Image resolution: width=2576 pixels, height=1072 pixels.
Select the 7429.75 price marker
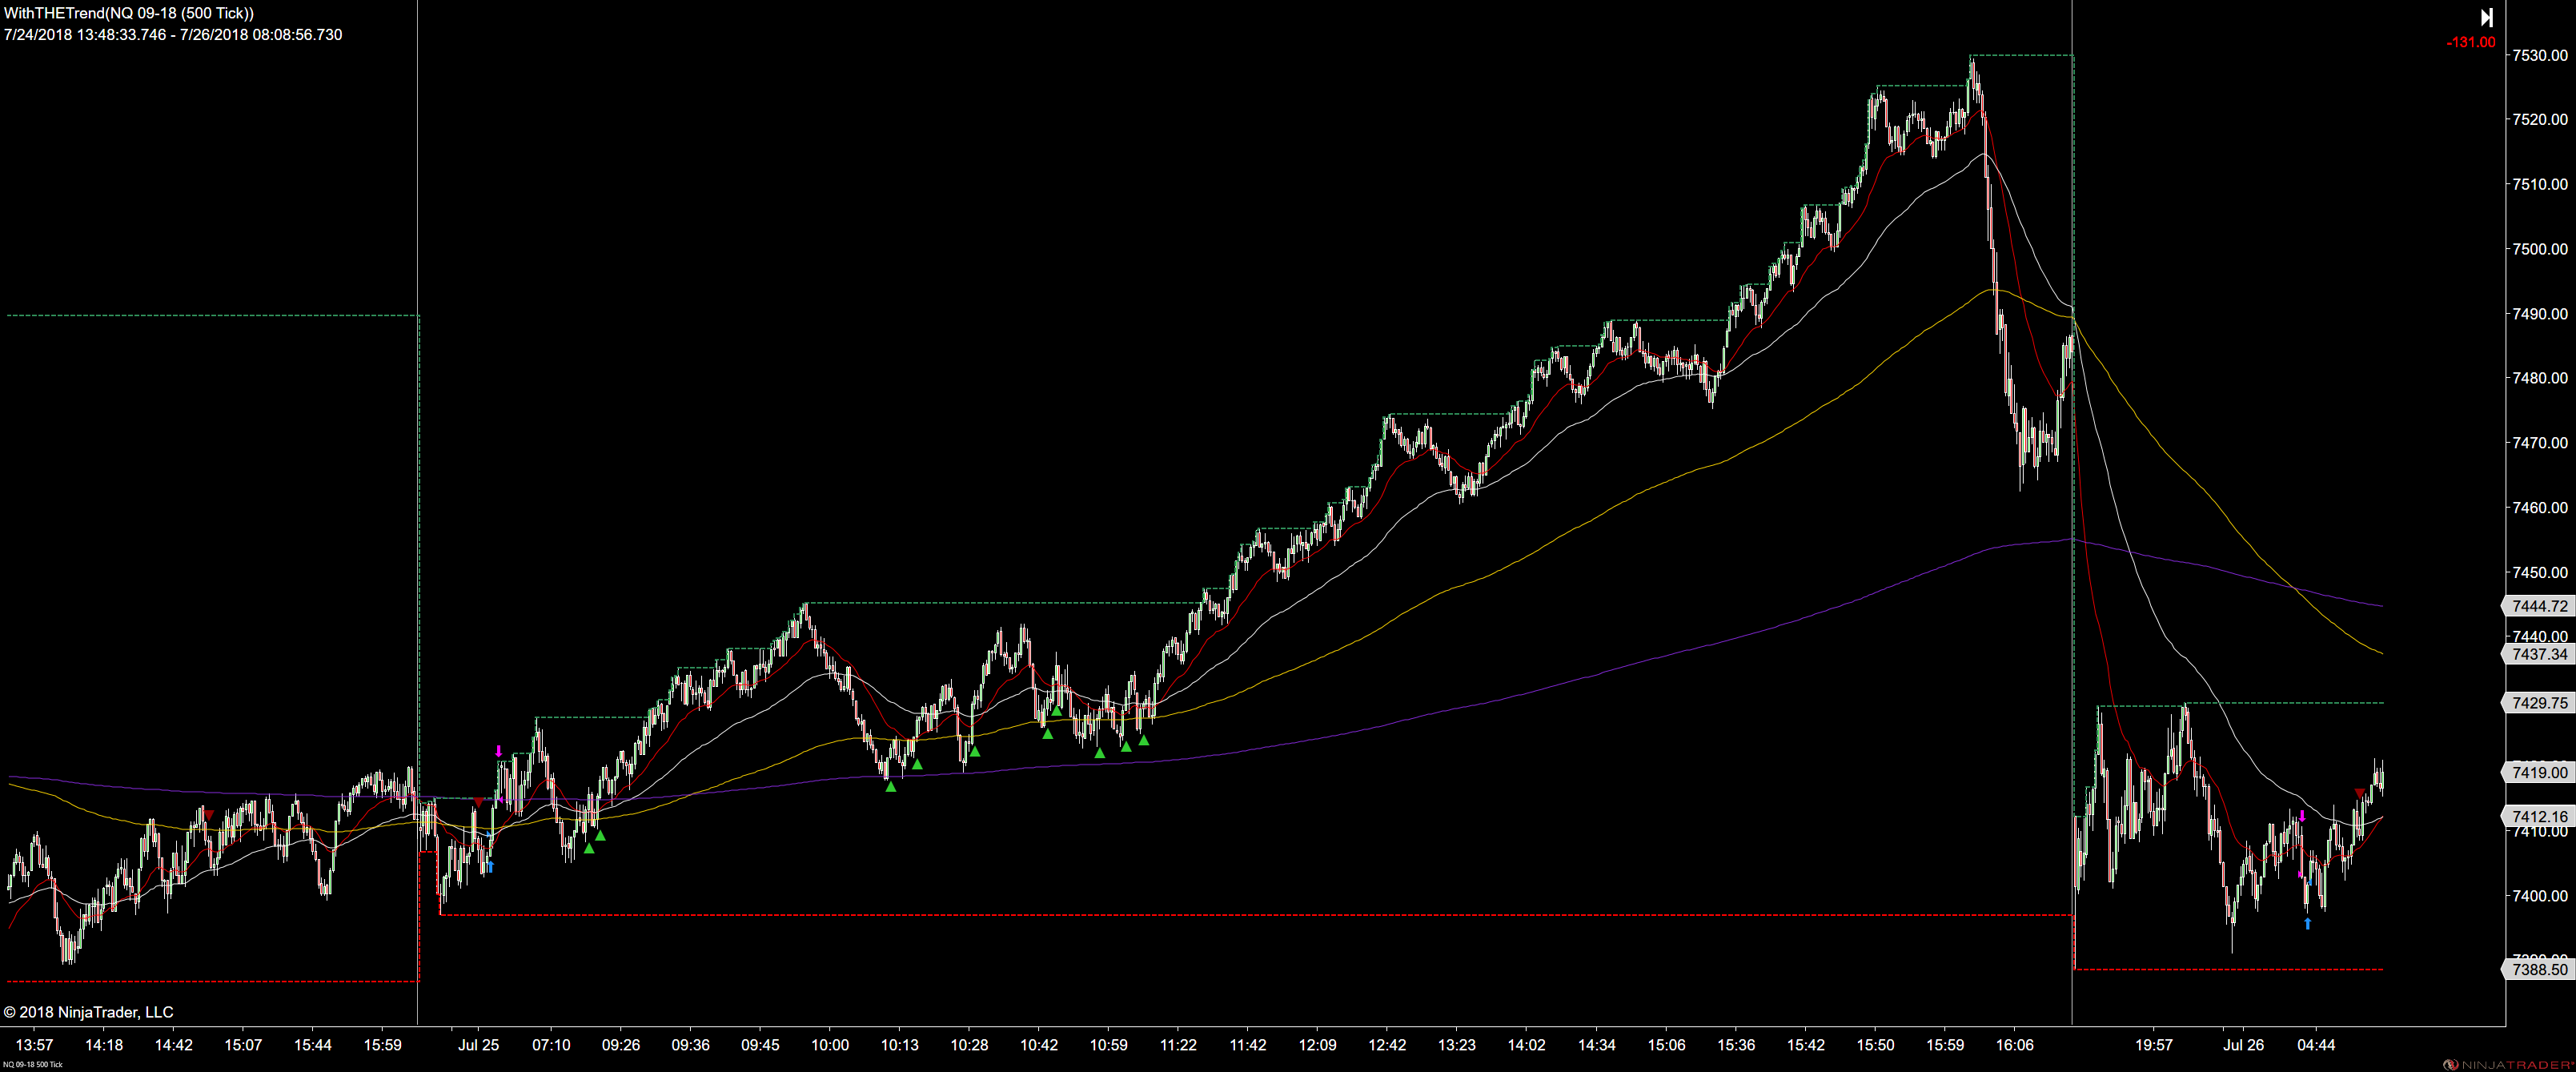(x=2538, y=703)
